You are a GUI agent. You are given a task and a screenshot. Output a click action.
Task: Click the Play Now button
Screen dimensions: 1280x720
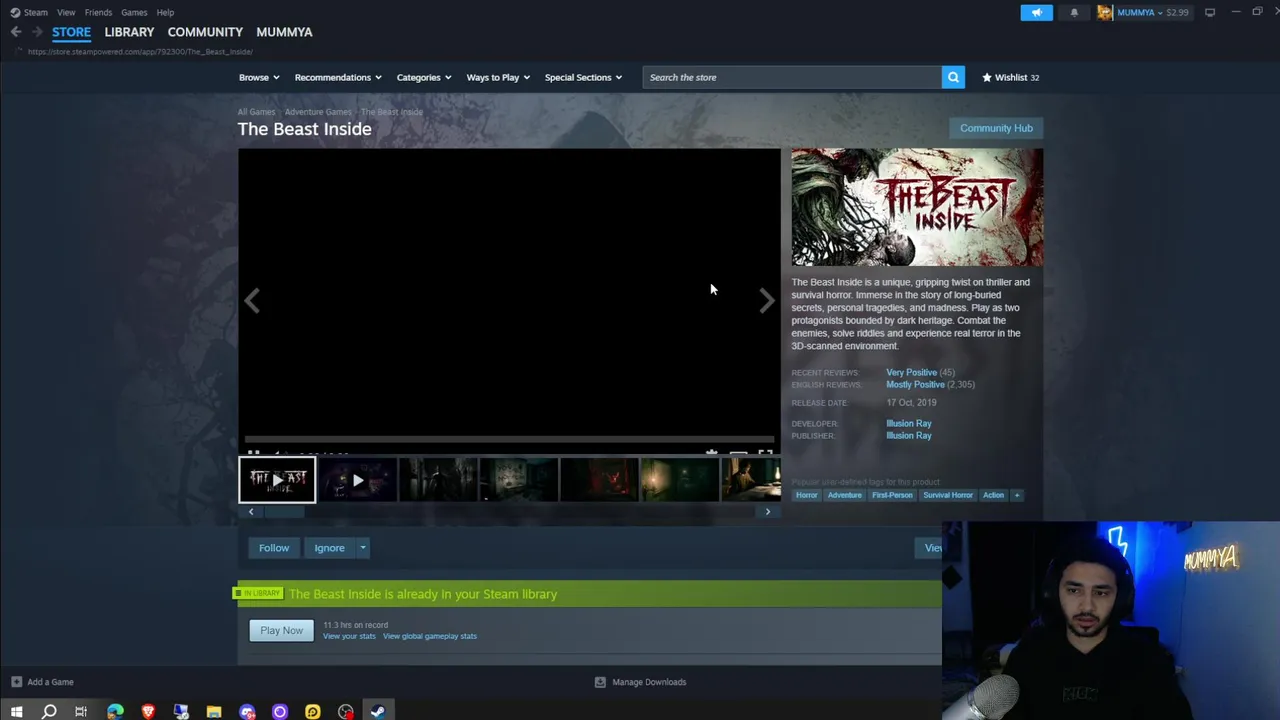pyautogui.click(x=281, y=630)
